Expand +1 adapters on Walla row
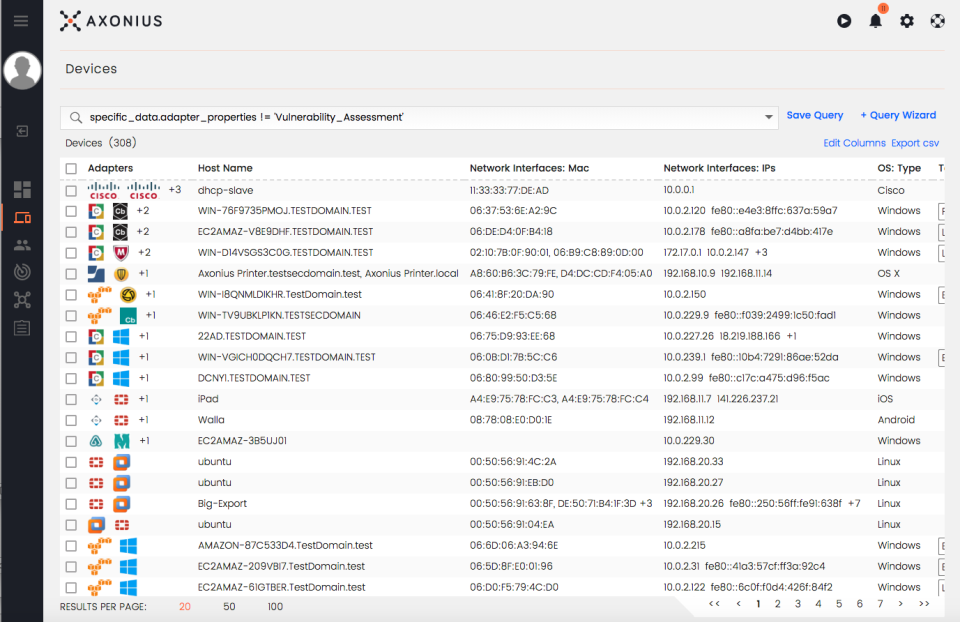Screen dimensions: 960x622 pyautogui.click(x=144, y=420)
